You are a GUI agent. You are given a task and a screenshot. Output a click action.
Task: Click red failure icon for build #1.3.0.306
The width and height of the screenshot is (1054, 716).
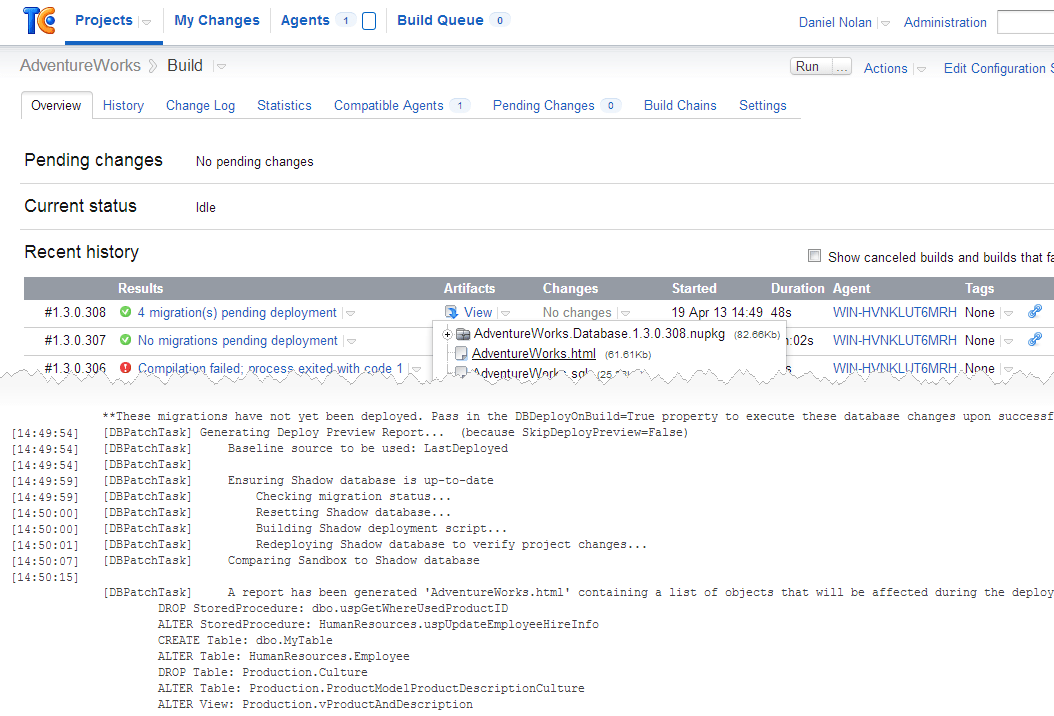coord(125,368)
